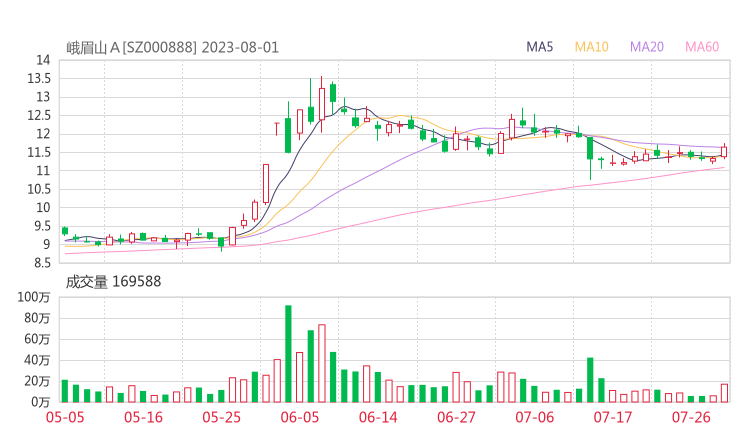Click the 13.5 price axis label

pos(39,78)
